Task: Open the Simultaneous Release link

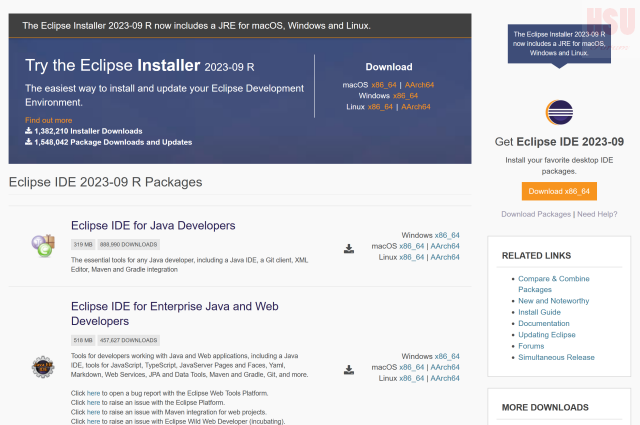Action: tap(556, 357)
